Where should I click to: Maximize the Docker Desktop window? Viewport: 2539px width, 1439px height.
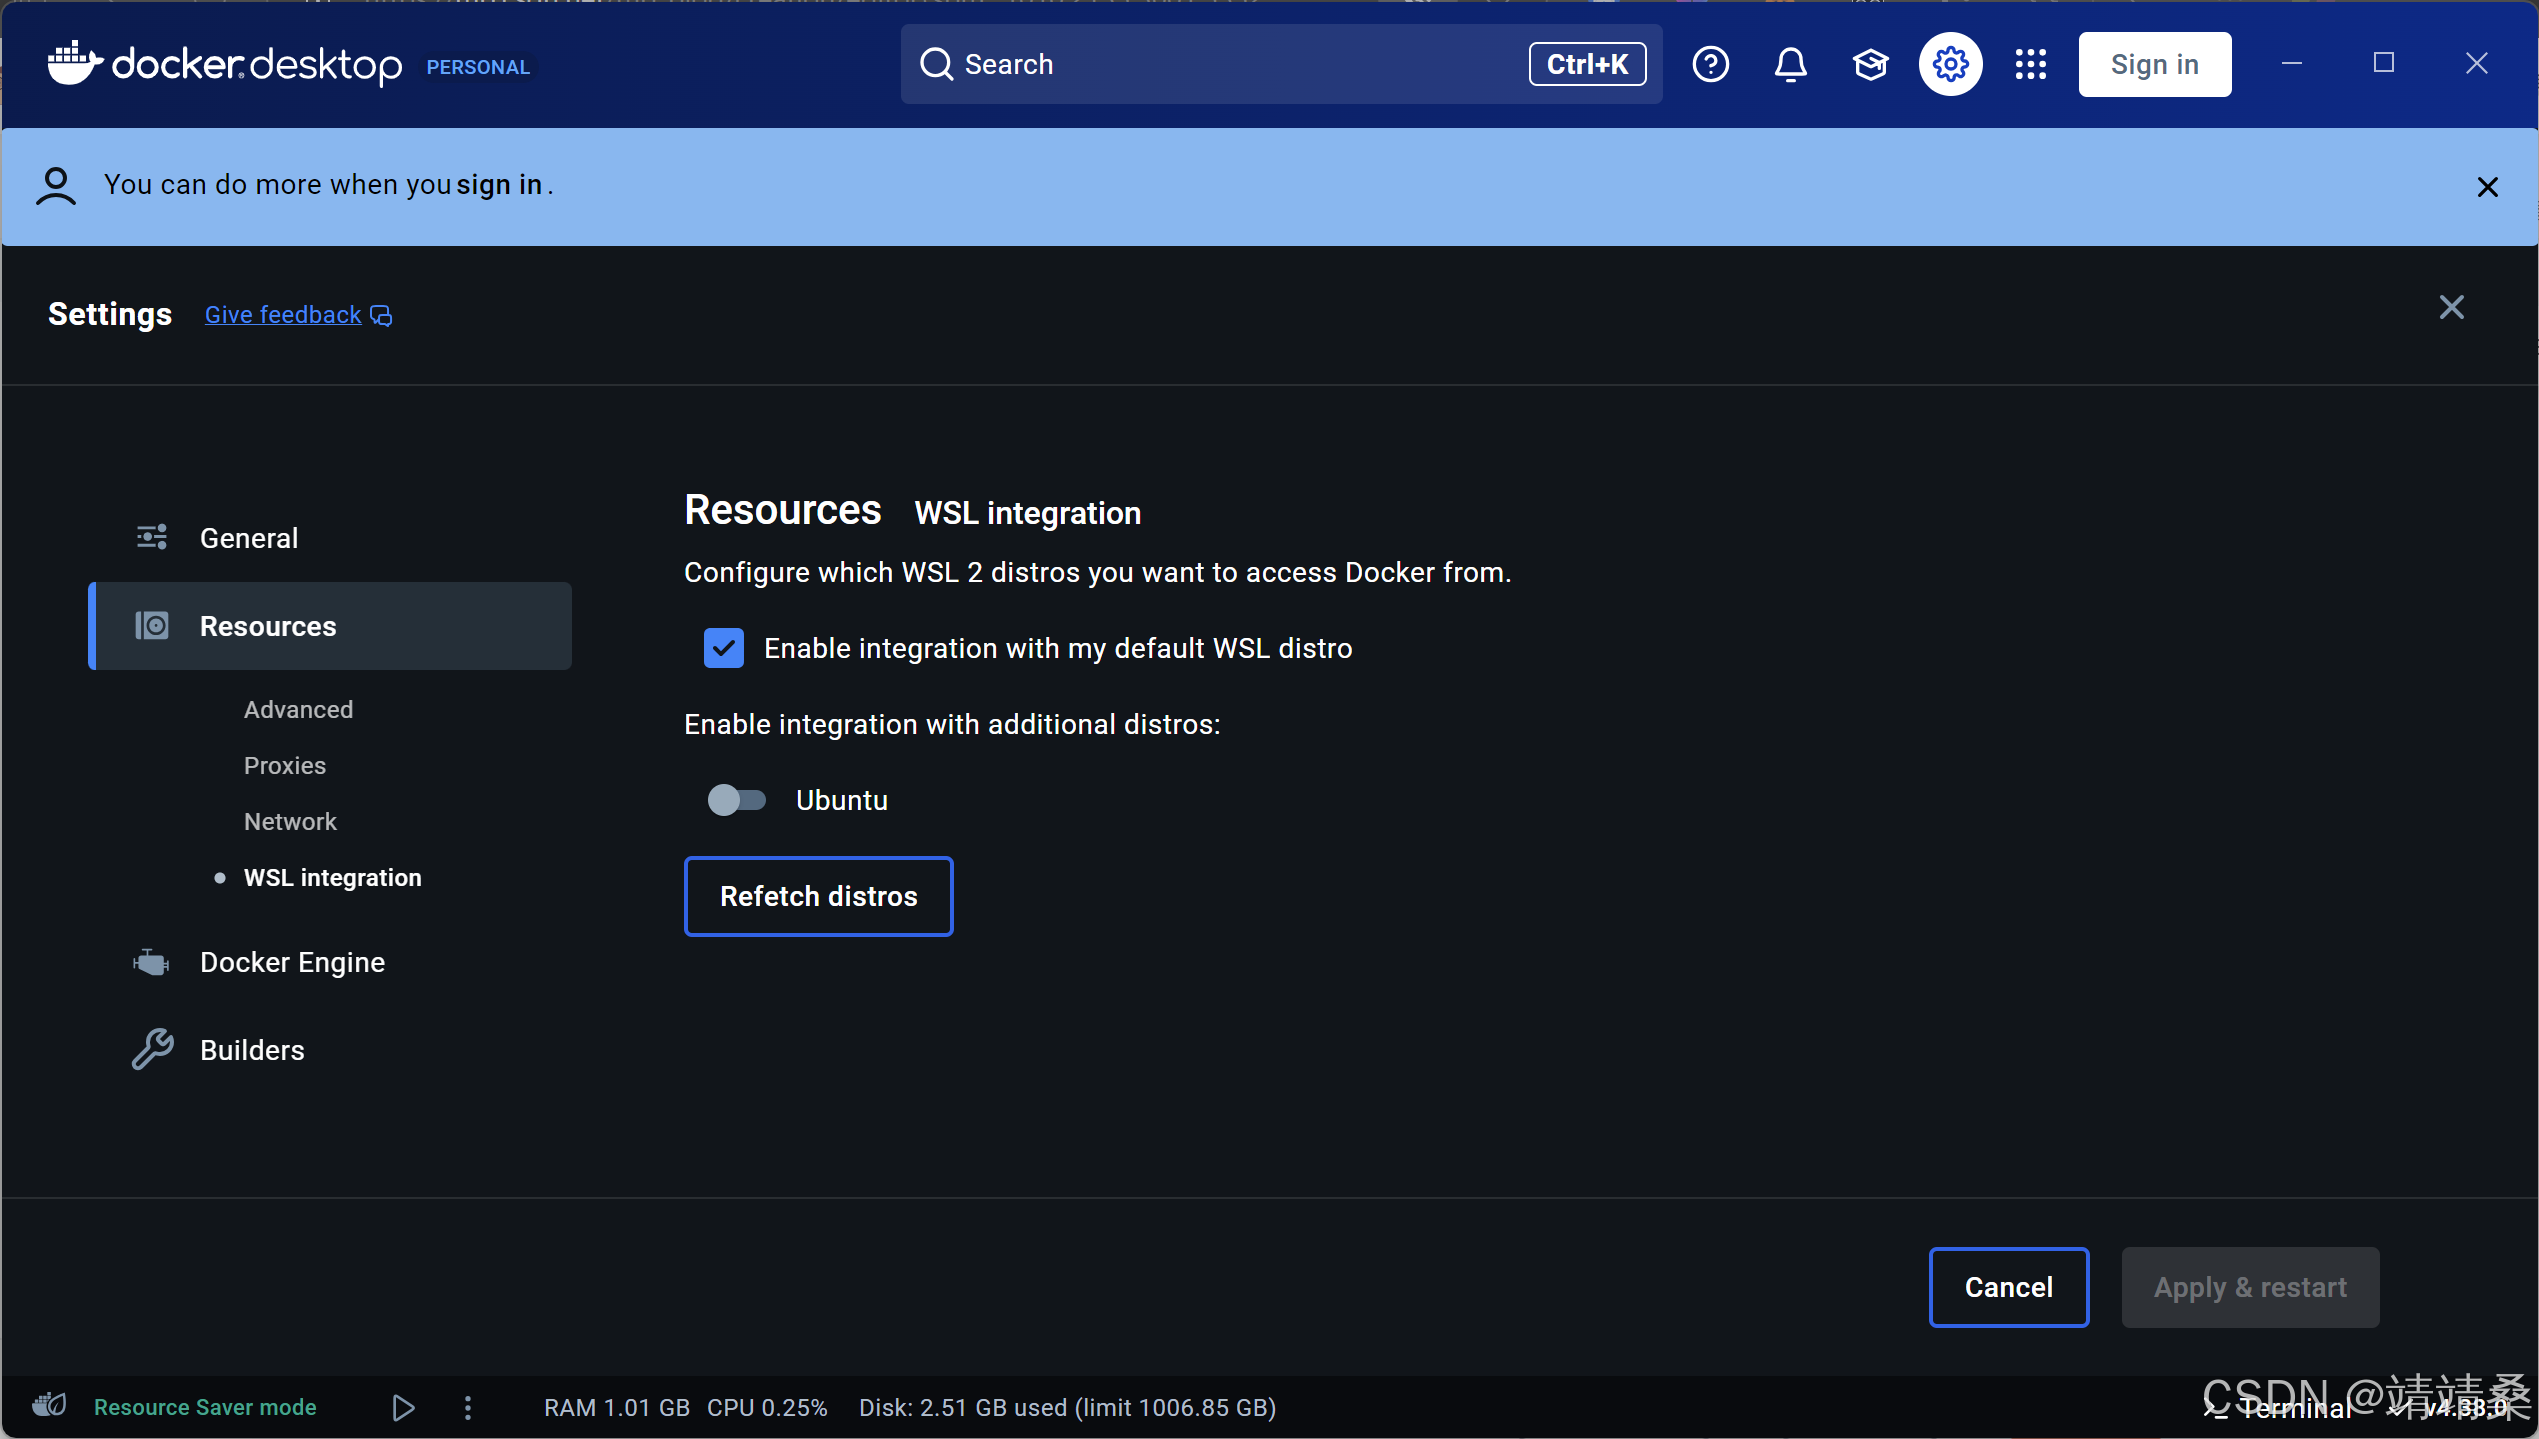point(2384,64)
